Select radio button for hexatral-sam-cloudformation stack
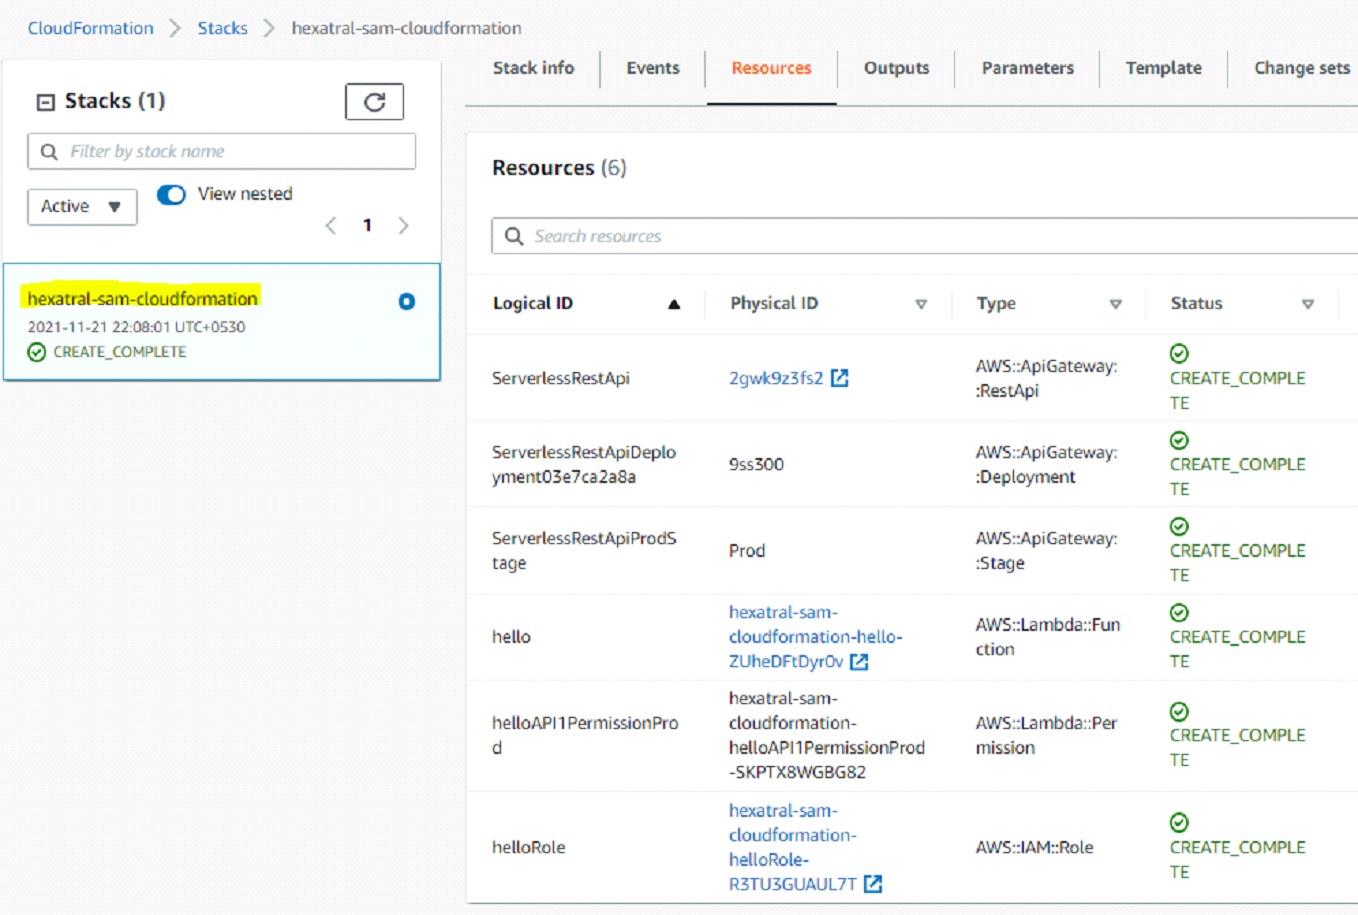 [x=407, y=302]
